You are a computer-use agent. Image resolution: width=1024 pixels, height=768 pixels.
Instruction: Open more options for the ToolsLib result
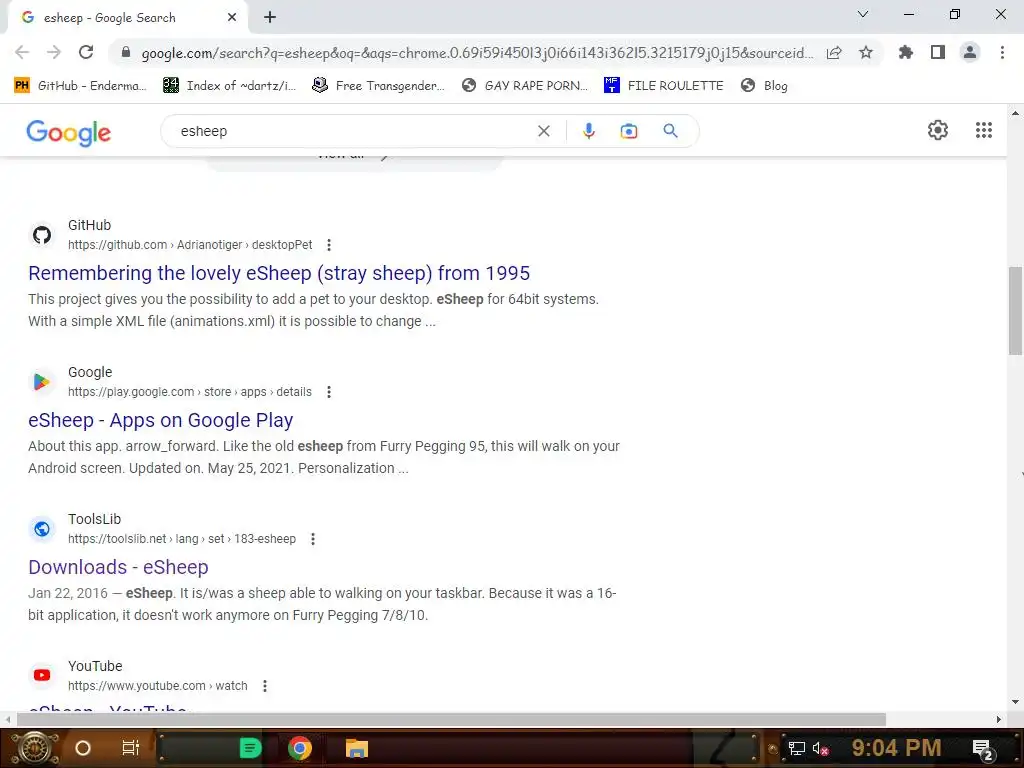[x=313, y=539]
